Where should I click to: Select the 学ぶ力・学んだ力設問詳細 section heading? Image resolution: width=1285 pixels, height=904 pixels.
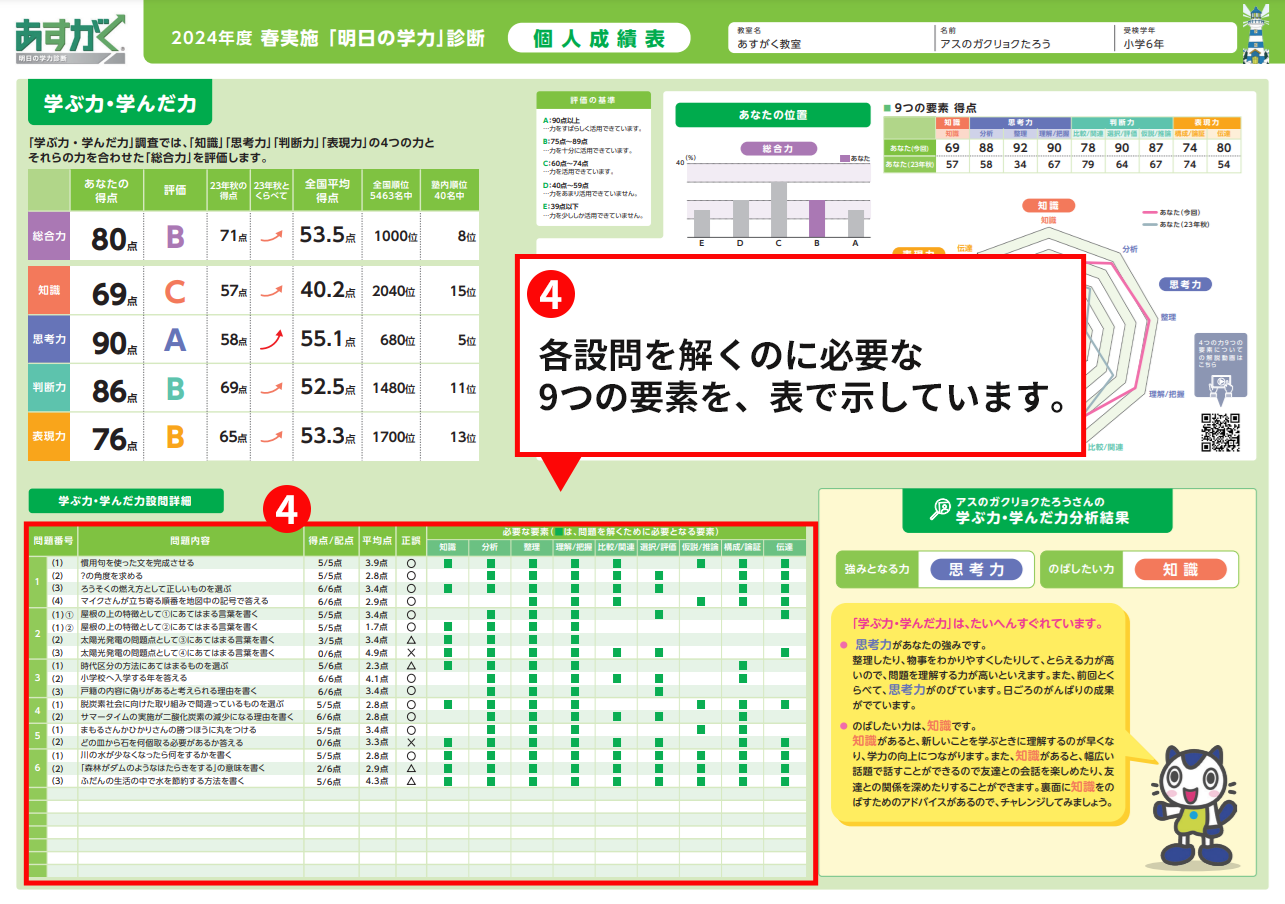125,501
